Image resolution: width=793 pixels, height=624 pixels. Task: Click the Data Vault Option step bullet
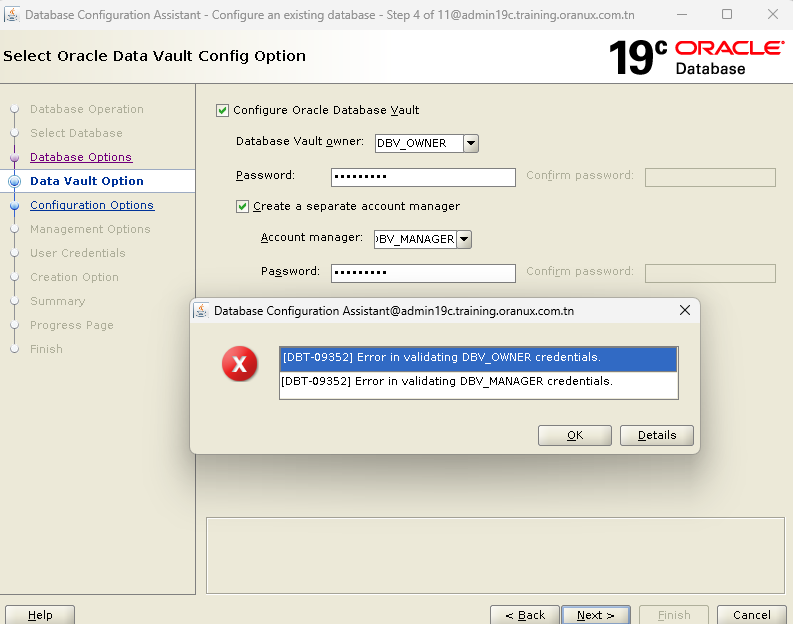click(x=14, y=181)
